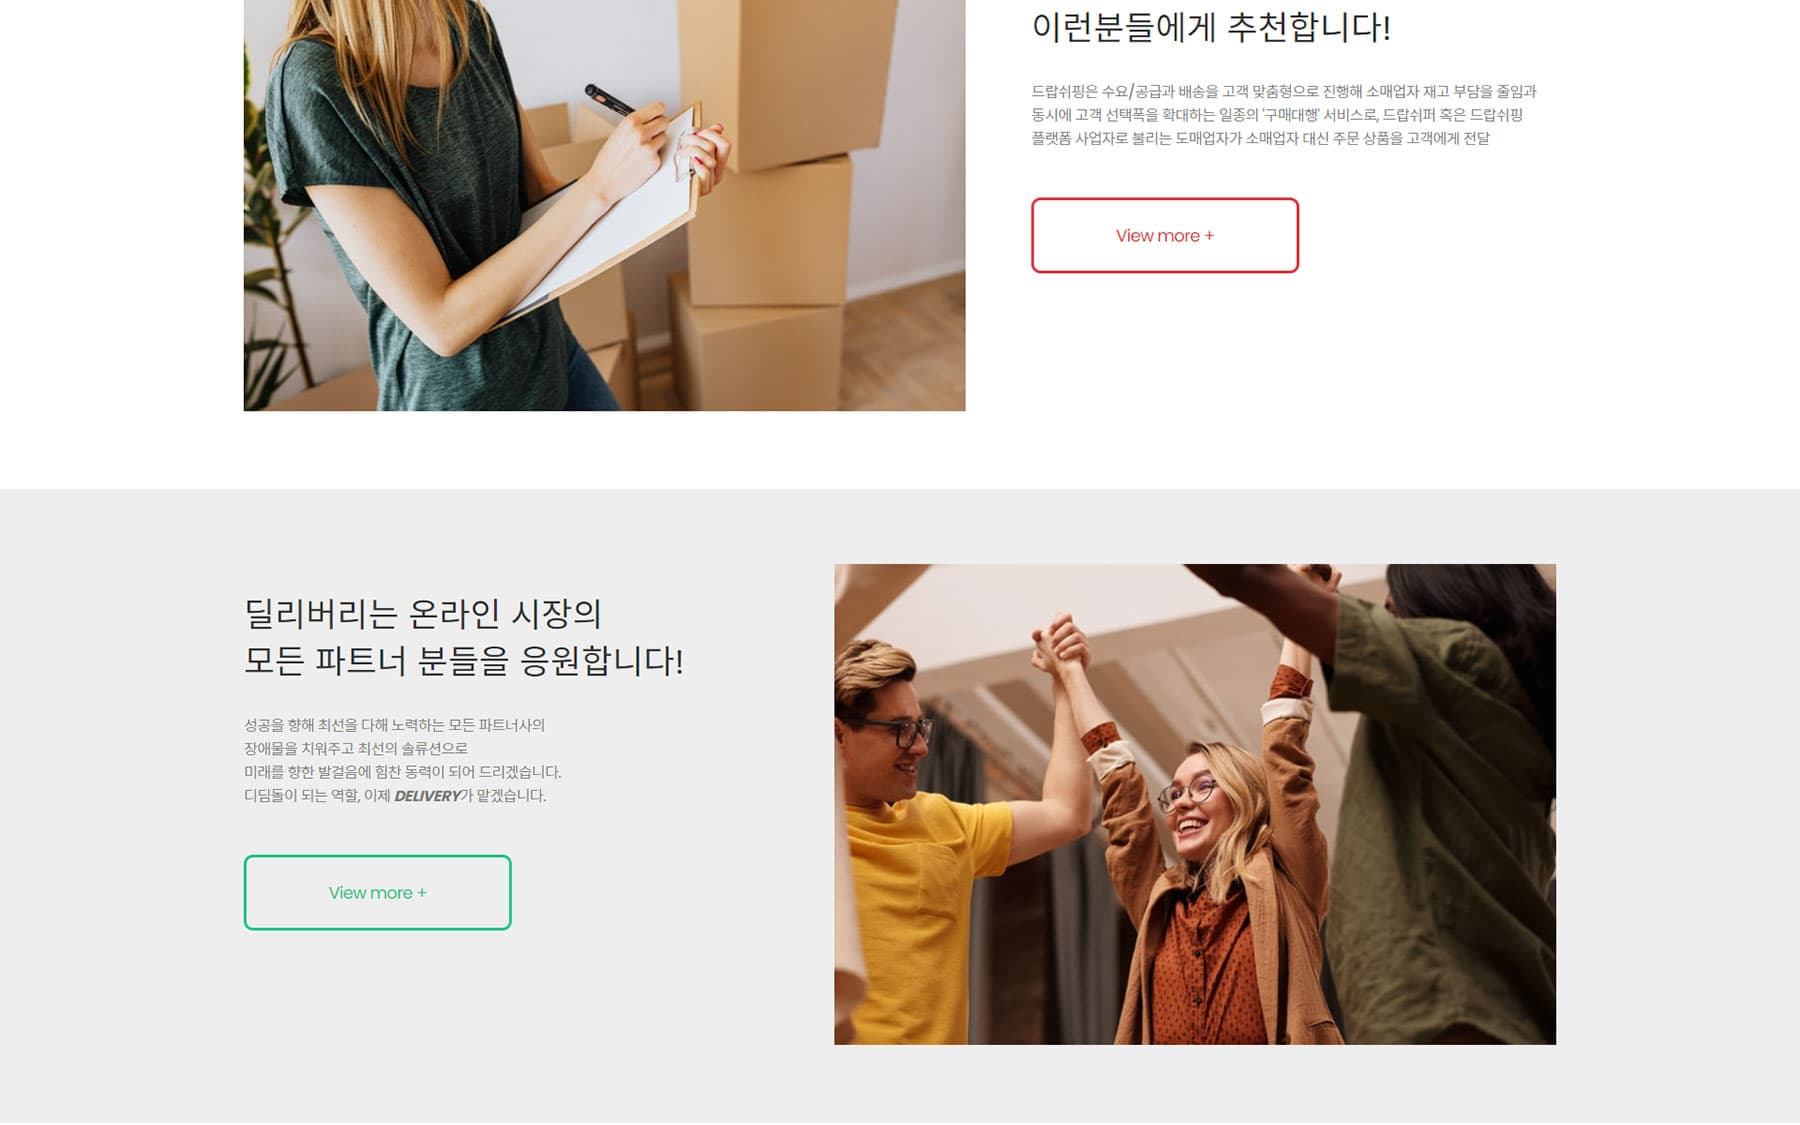Select the heading line 모든 파트너 분들을 응원합니다!
1800x1125 pixels.
coord(464,660)
